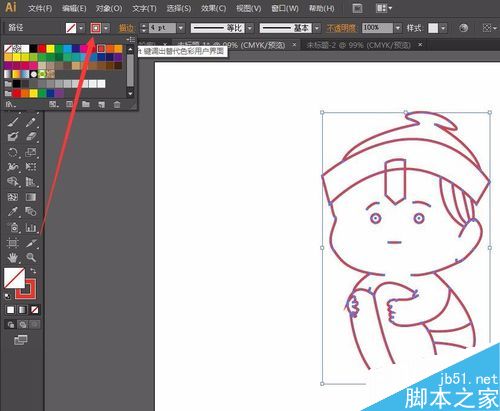Select the Perspective Grid tool
Screen dimensions: 500x411
coord(31,182)
